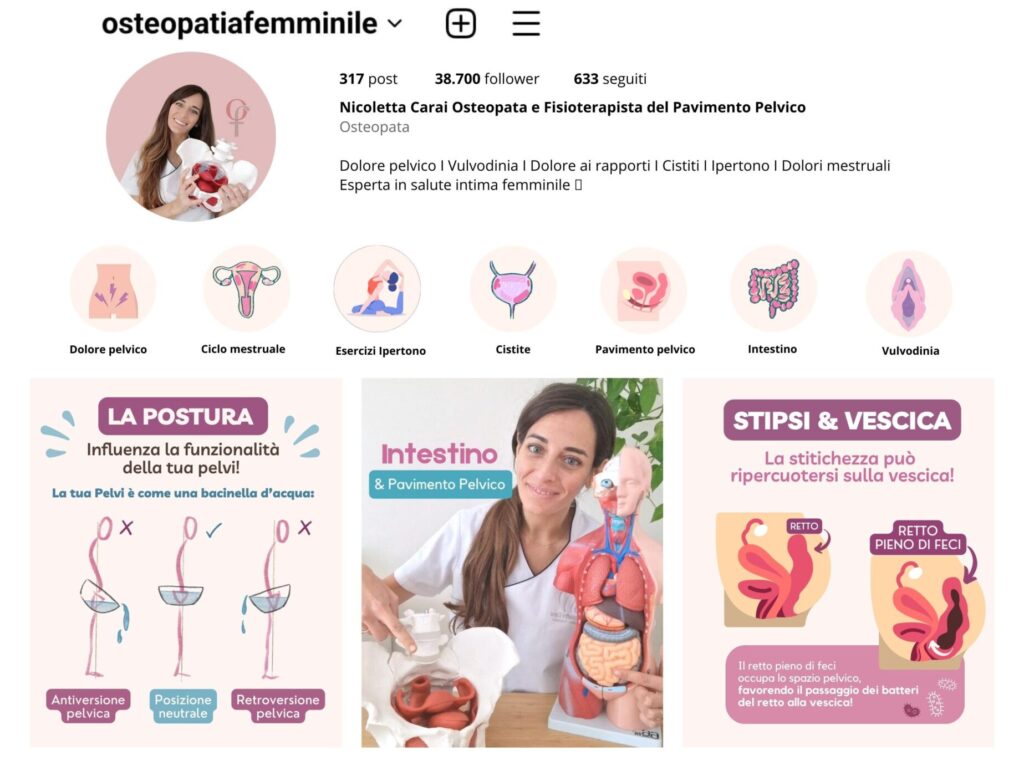Open the profile picture
The width and height of the screenshot is (1024, 761).
coord(191,137)
